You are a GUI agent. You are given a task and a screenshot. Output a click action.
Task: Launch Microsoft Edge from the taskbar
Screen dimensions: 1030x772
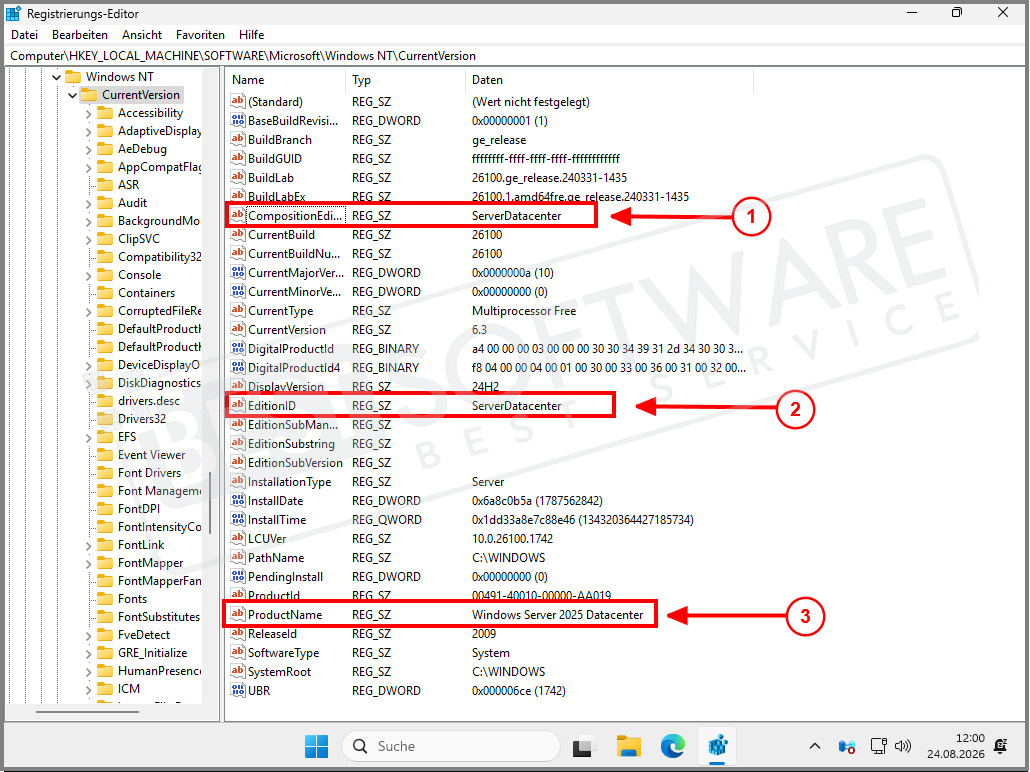pyautogui.click(x=673, y=746)
